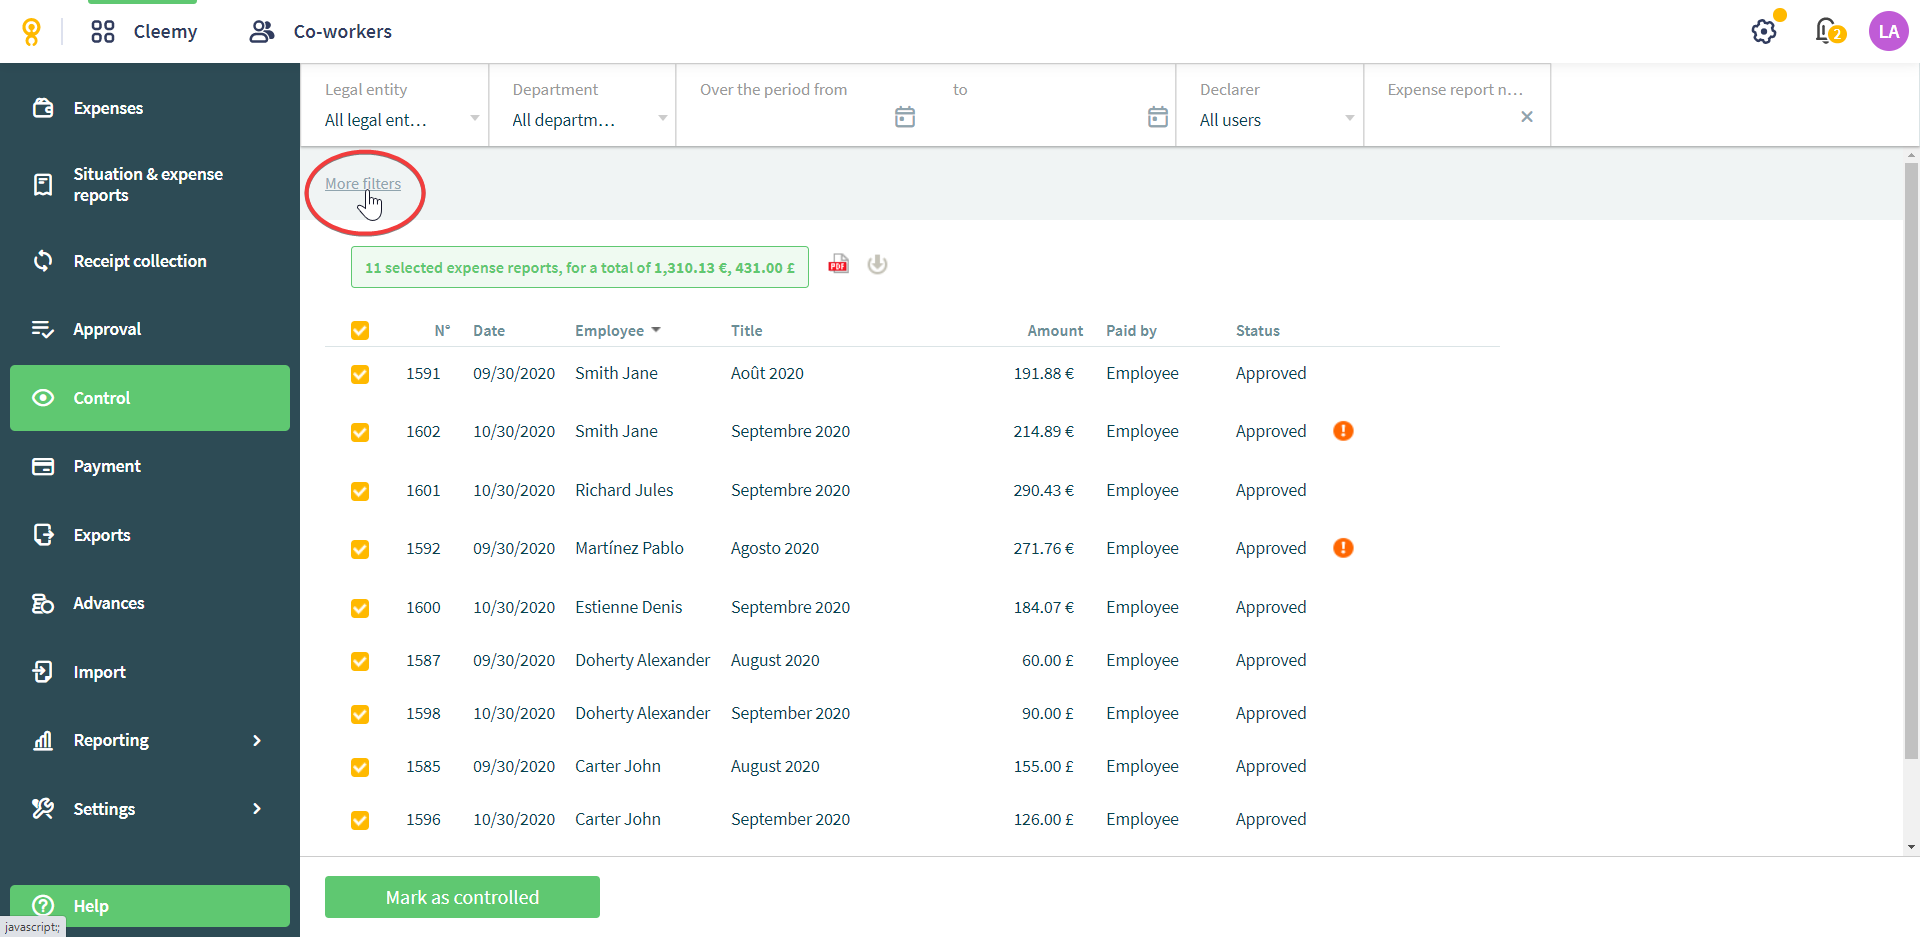
Task: Click the Lucca logo icon
Action: (31, 32)
